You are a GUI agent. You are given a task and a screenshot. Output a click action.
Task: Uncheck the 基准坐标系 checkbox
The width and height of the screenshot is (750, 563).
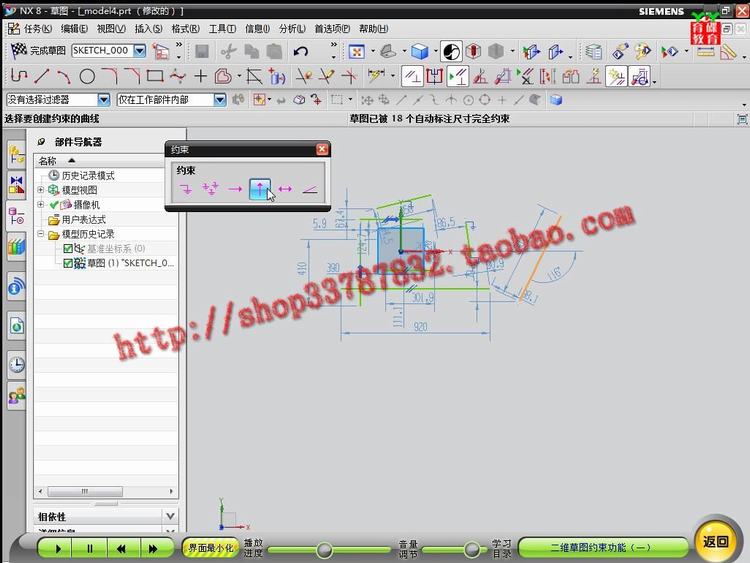coord(68,248)
